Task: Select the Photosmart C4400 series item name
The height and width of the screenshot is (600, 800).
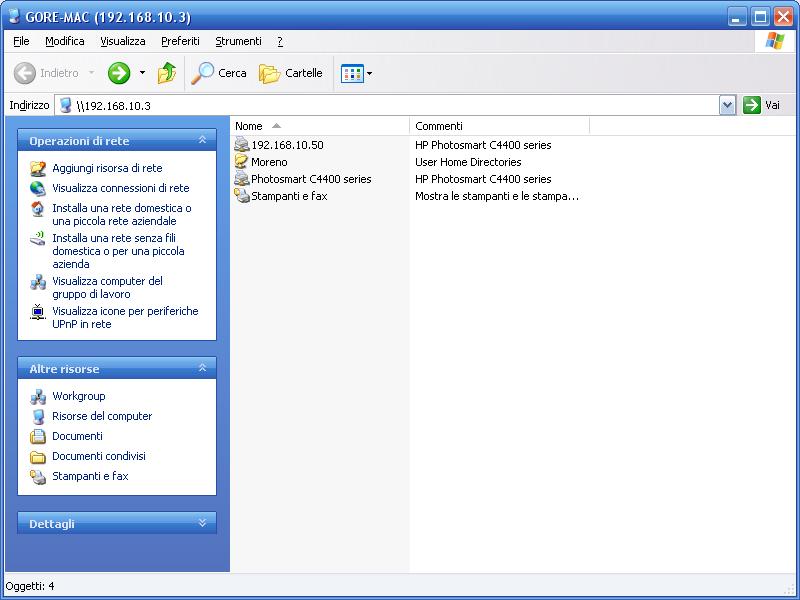Action: [x=311, y=179]
